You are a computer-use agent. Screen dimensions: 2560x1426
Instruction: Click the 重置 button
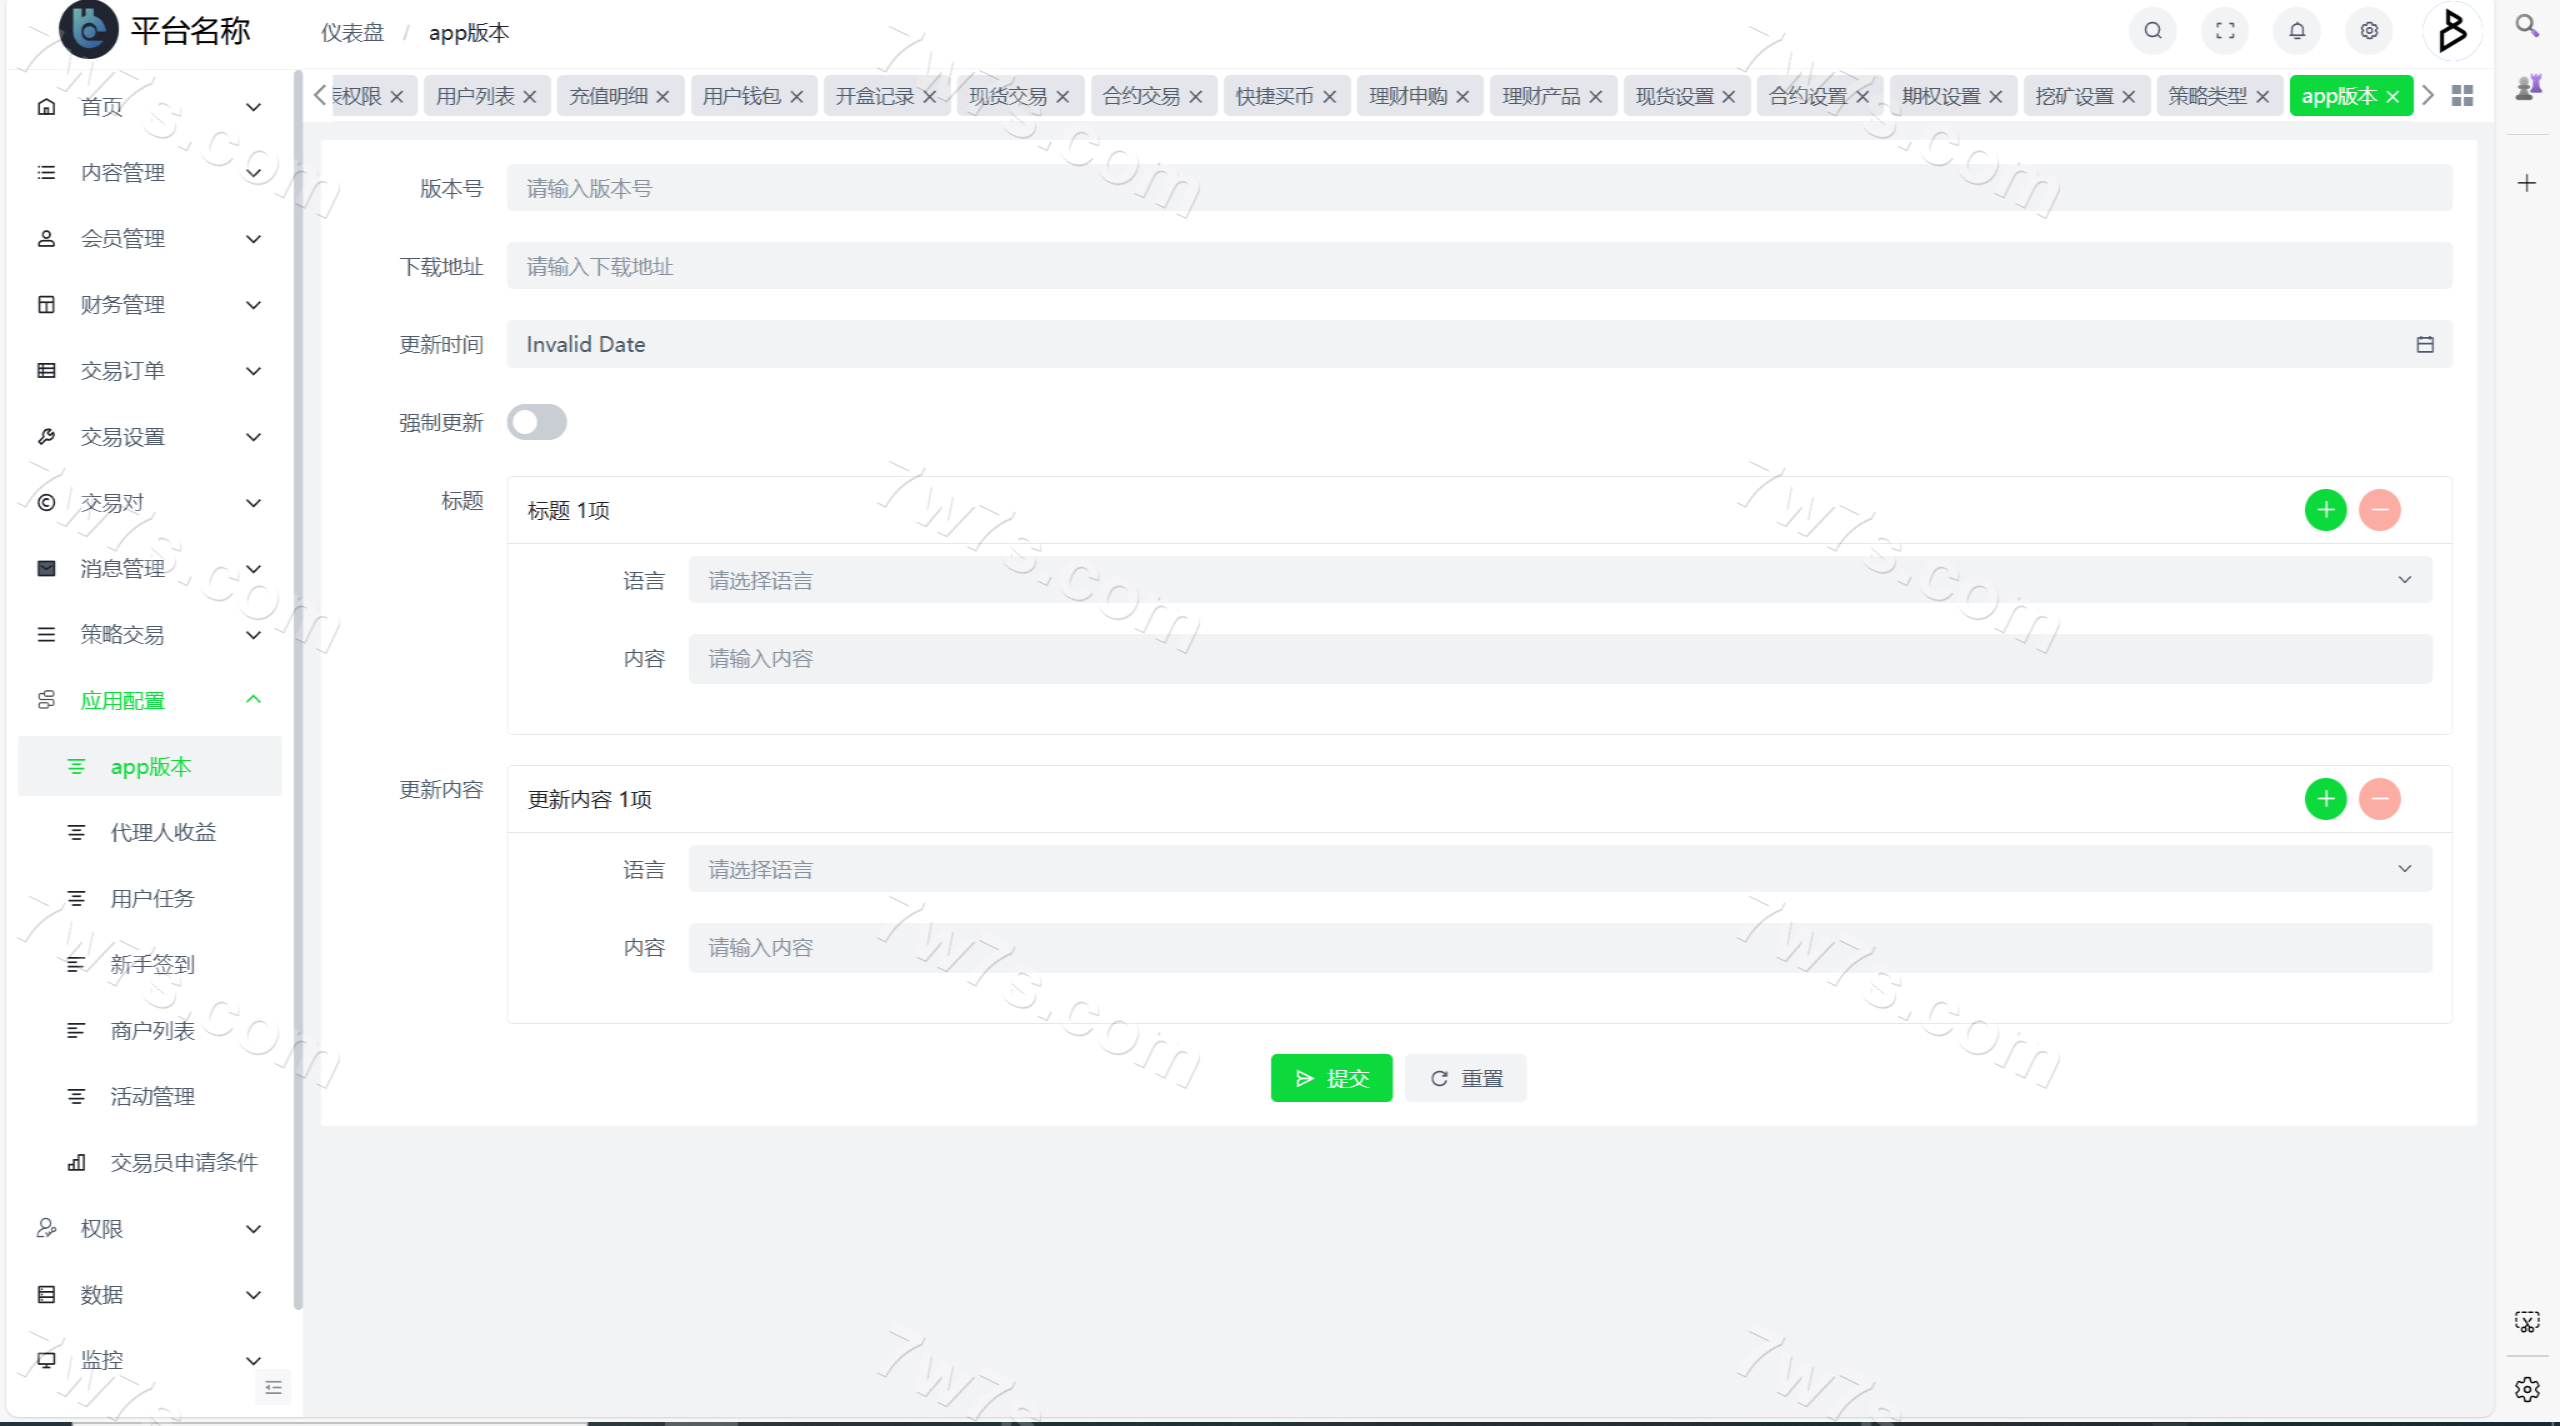(x=1465, y=1078)
